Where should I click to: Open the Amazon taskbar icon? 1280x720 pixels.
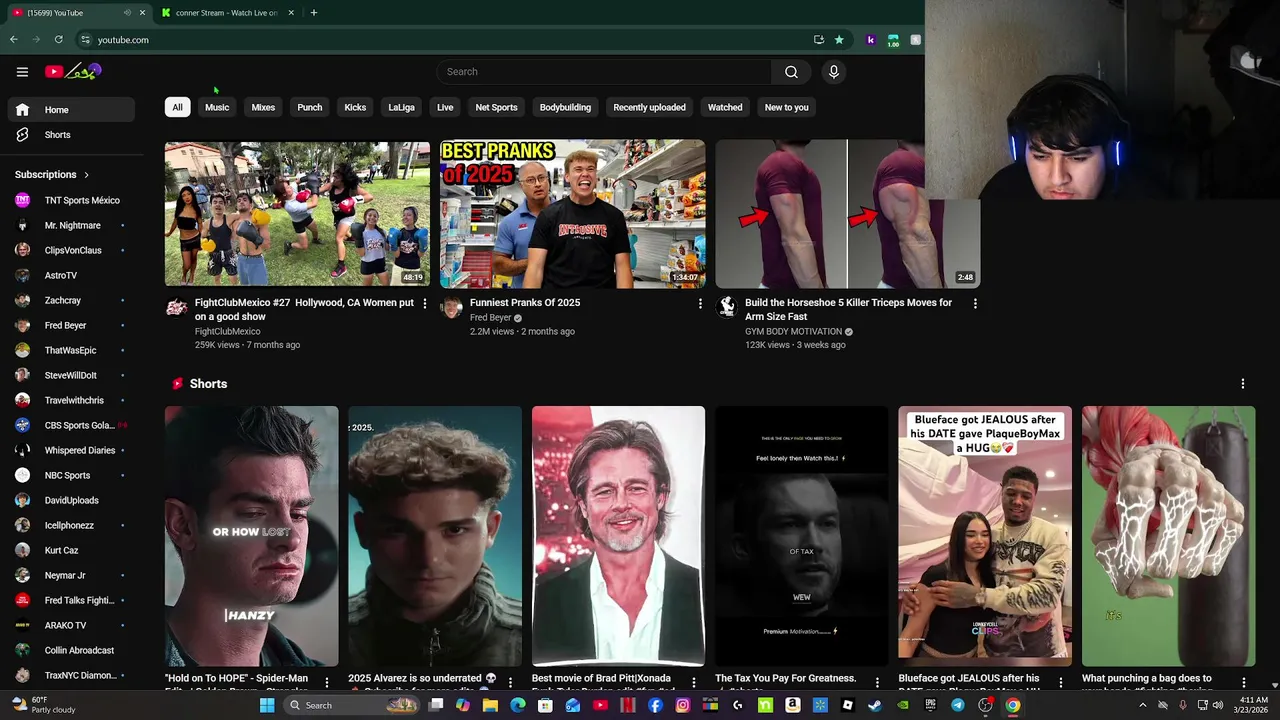[792, 705]
